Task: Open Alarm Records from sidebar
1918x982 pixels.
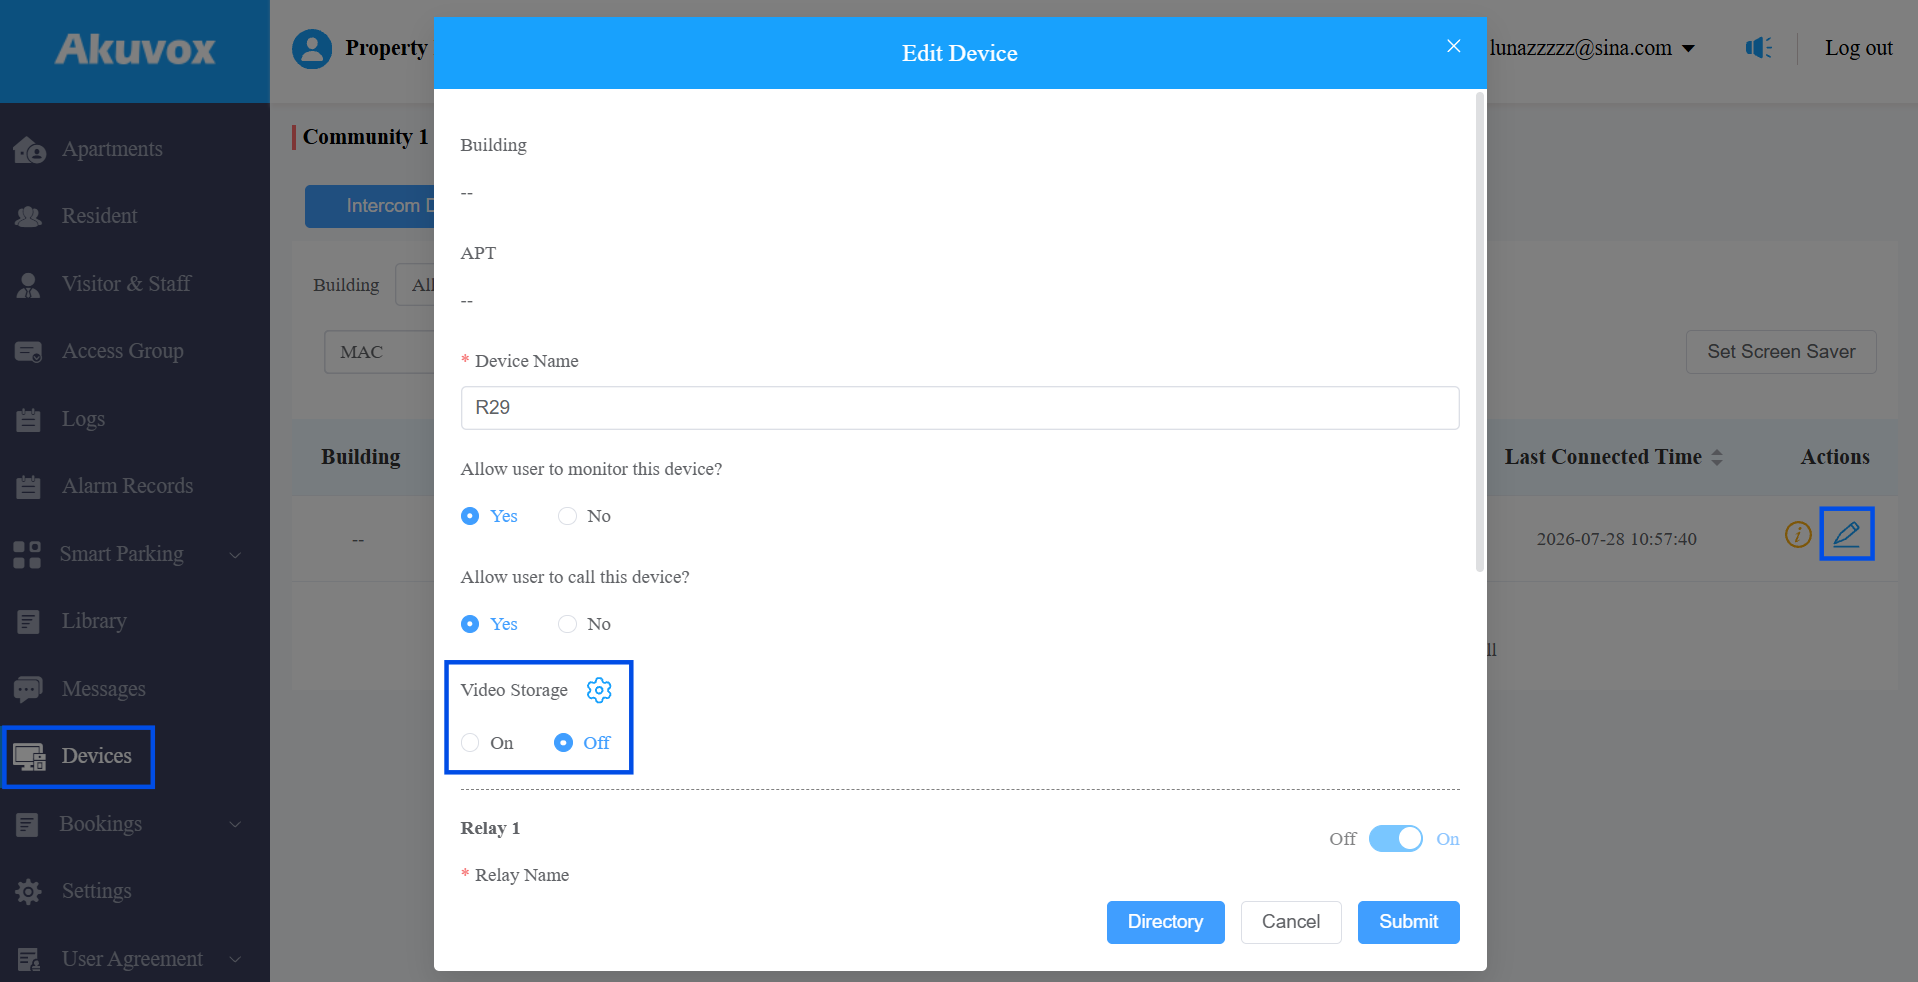Action: pyautogui.click(x=127, y=486)
